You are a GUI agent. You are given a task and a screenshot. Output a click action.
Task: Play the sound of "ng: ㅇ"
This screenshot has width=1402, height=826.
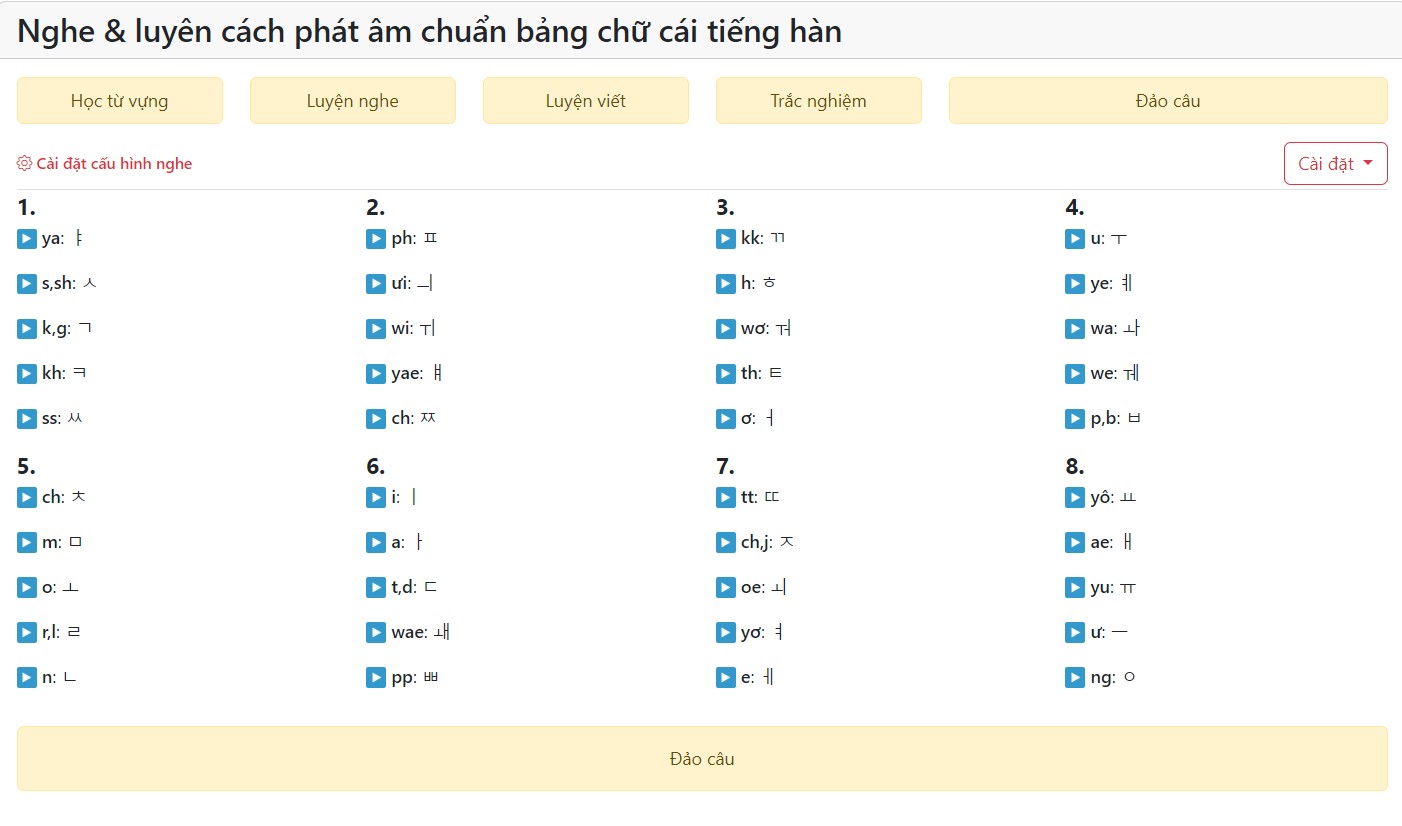coord(1073,677)
